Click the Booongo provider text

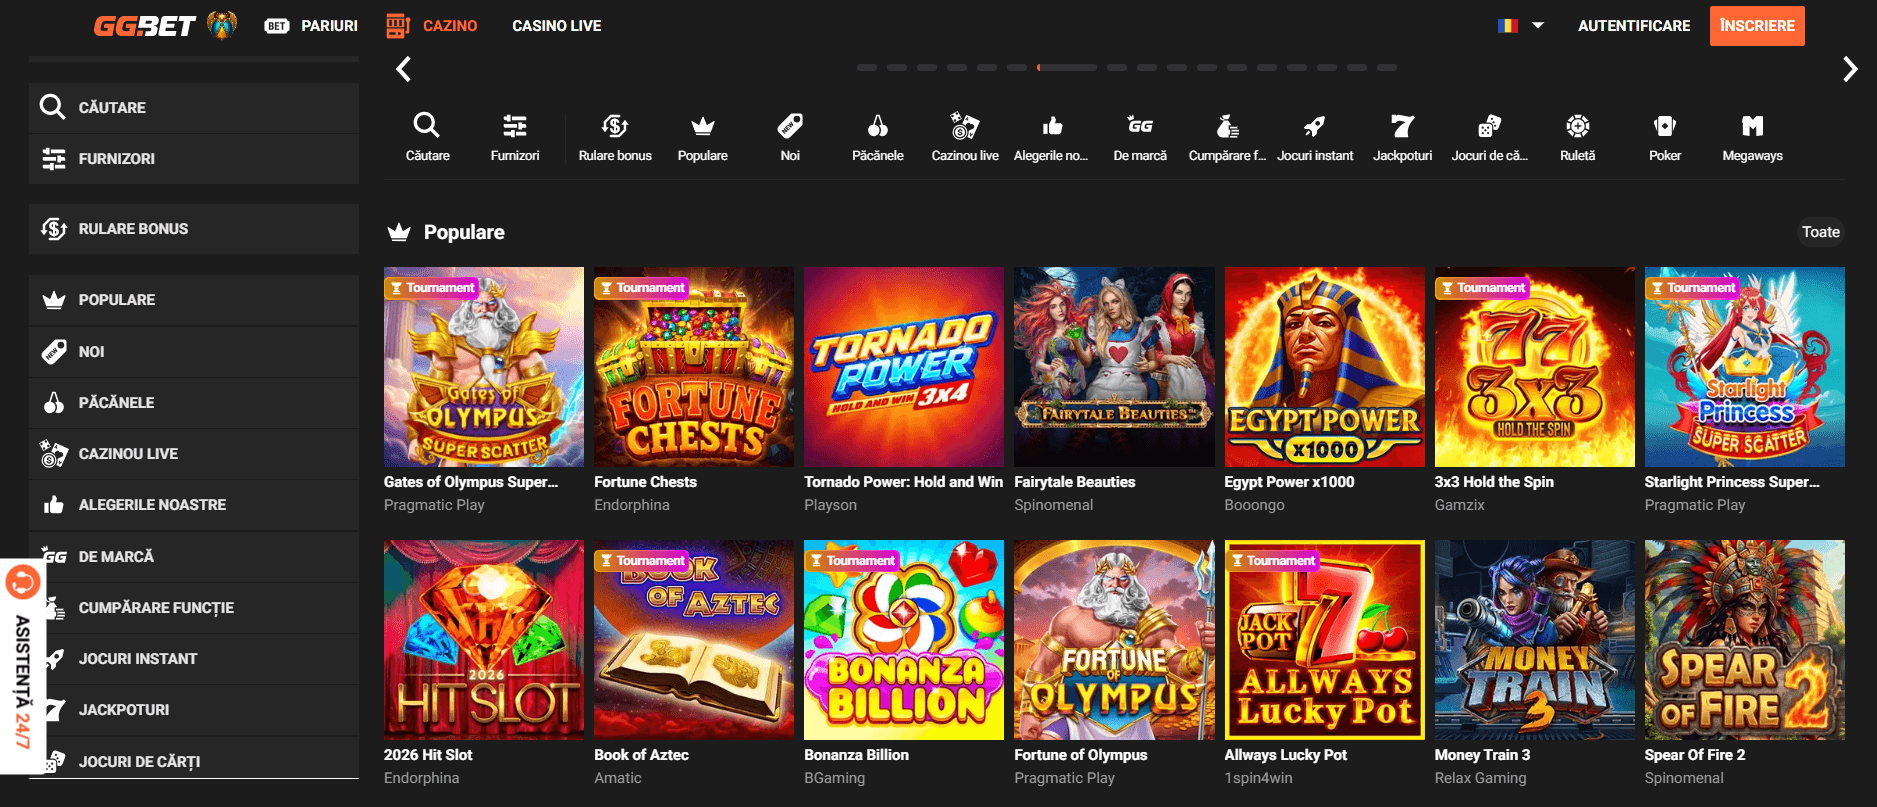[x=1254, y=505]
